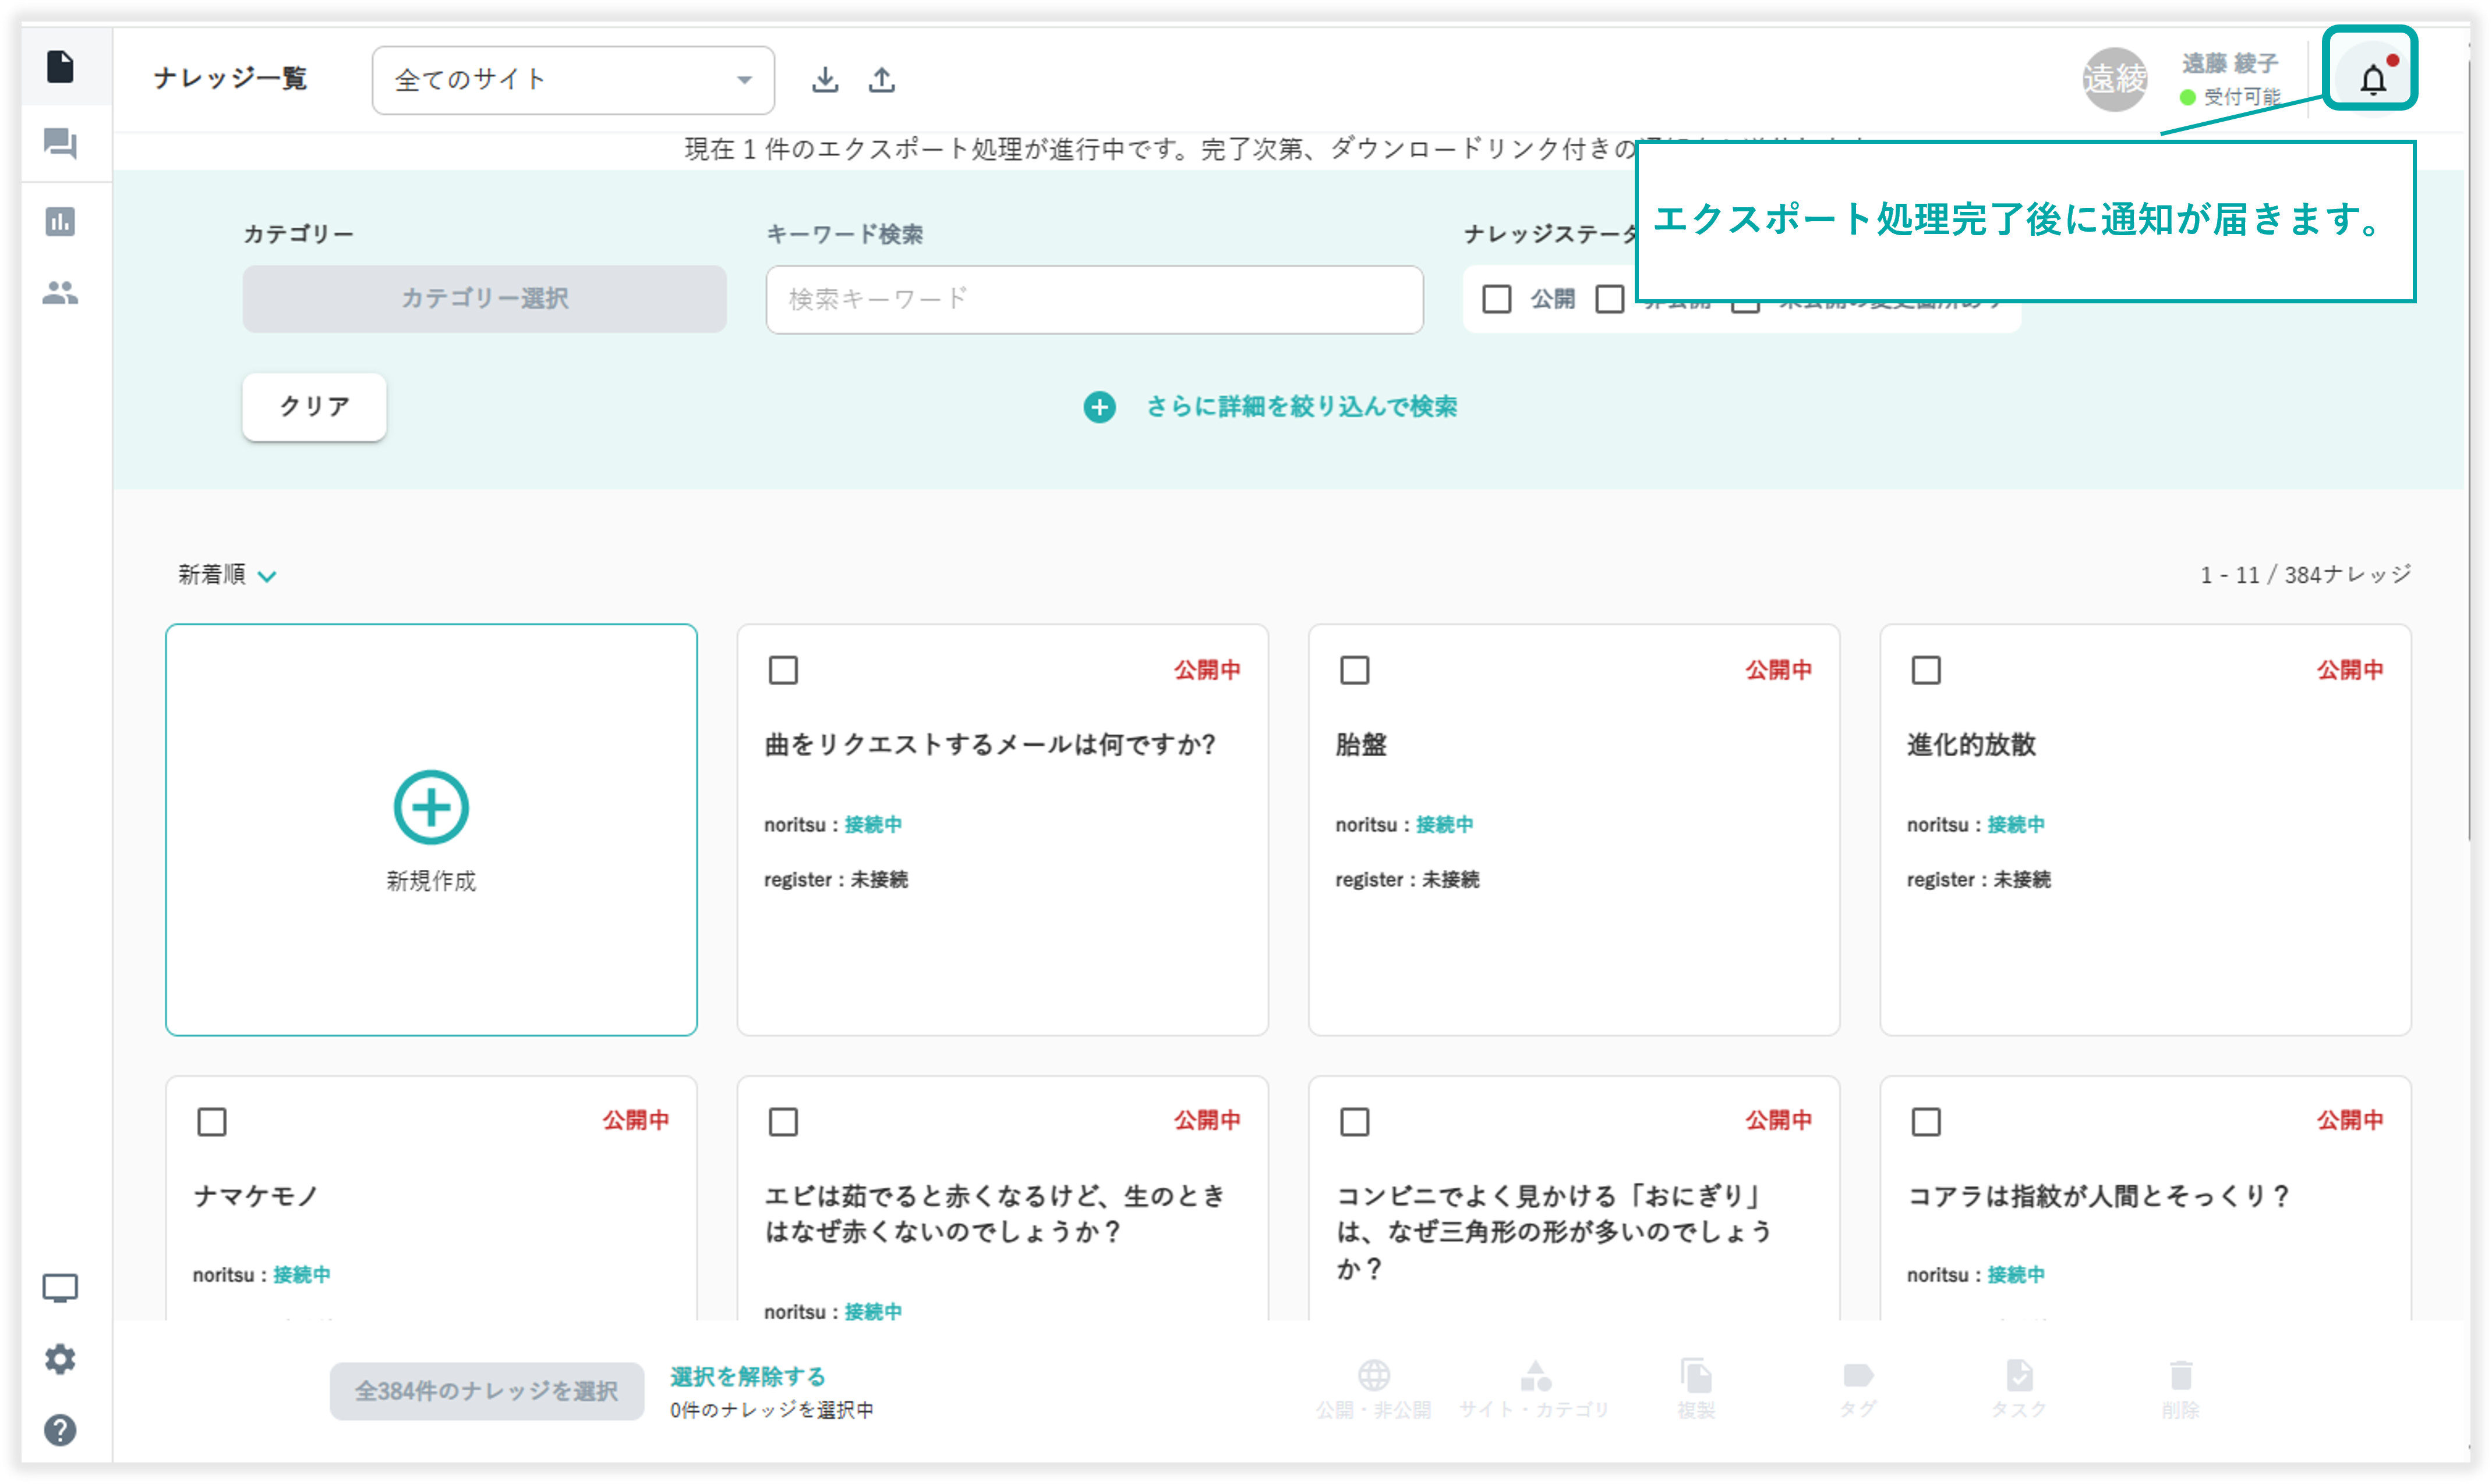Screen dimensions: 2492x1484
Task: Click the 検索キーワード search field
Action: point(1094,299)
